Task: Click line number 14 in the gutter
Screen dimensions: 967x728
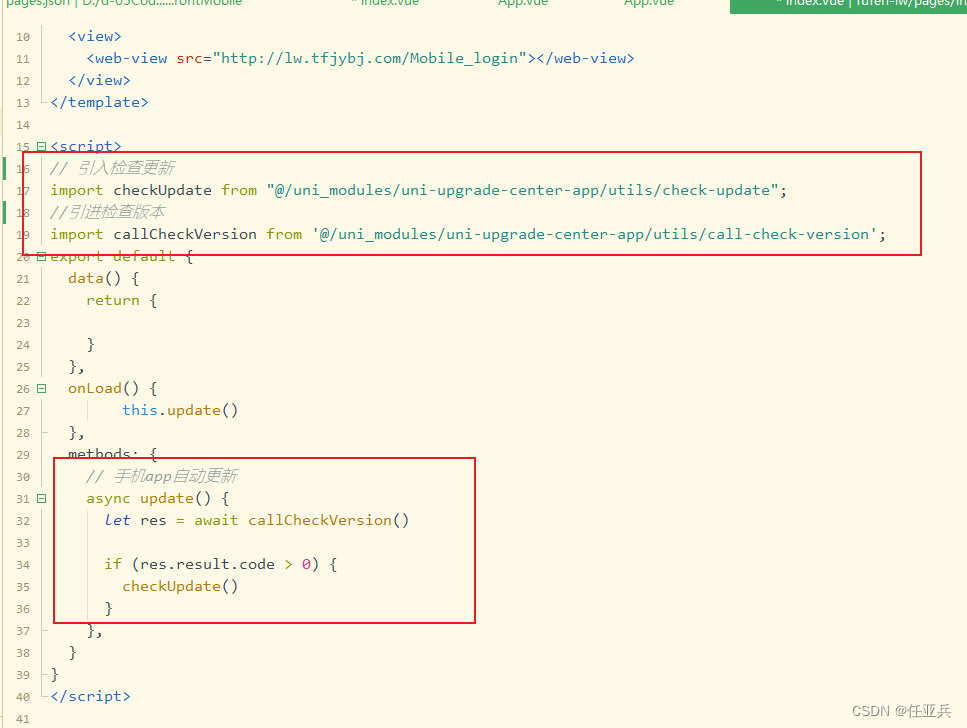Action: click(x=23, y=125)
